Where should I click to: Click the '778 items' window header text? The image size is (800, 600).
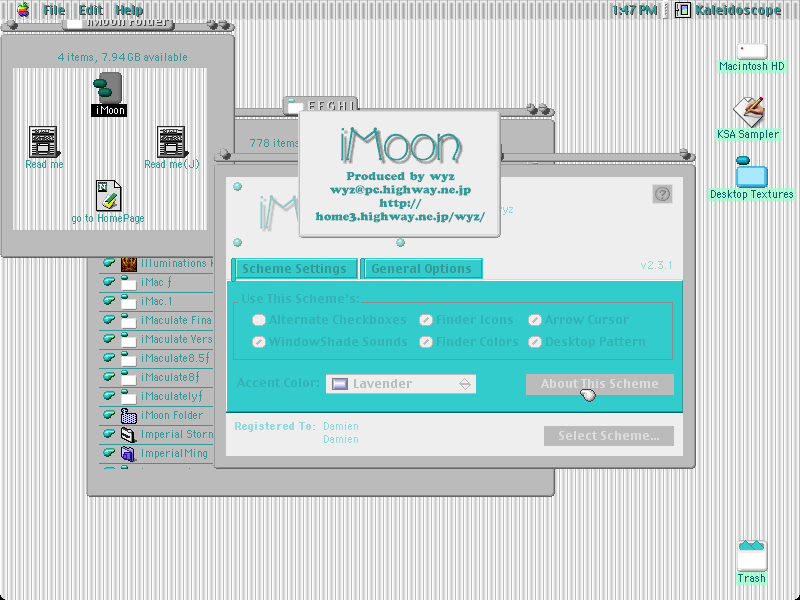click(273, 143)
